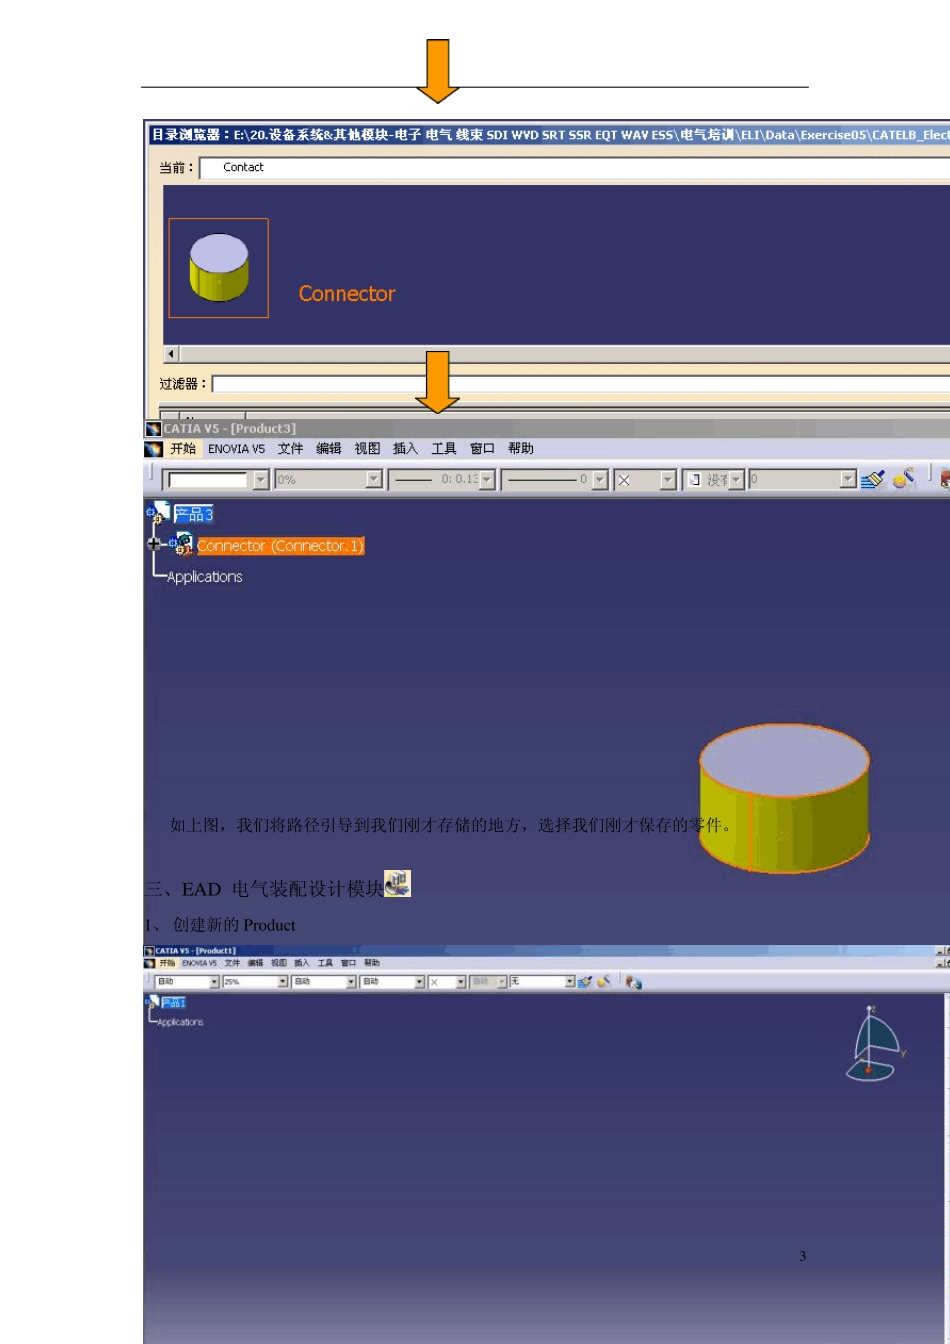Click the painter brush icon in Product1 toolbar
This screenshot has width=950, height=1344.
pyautogui.click(x=585, y=982)
